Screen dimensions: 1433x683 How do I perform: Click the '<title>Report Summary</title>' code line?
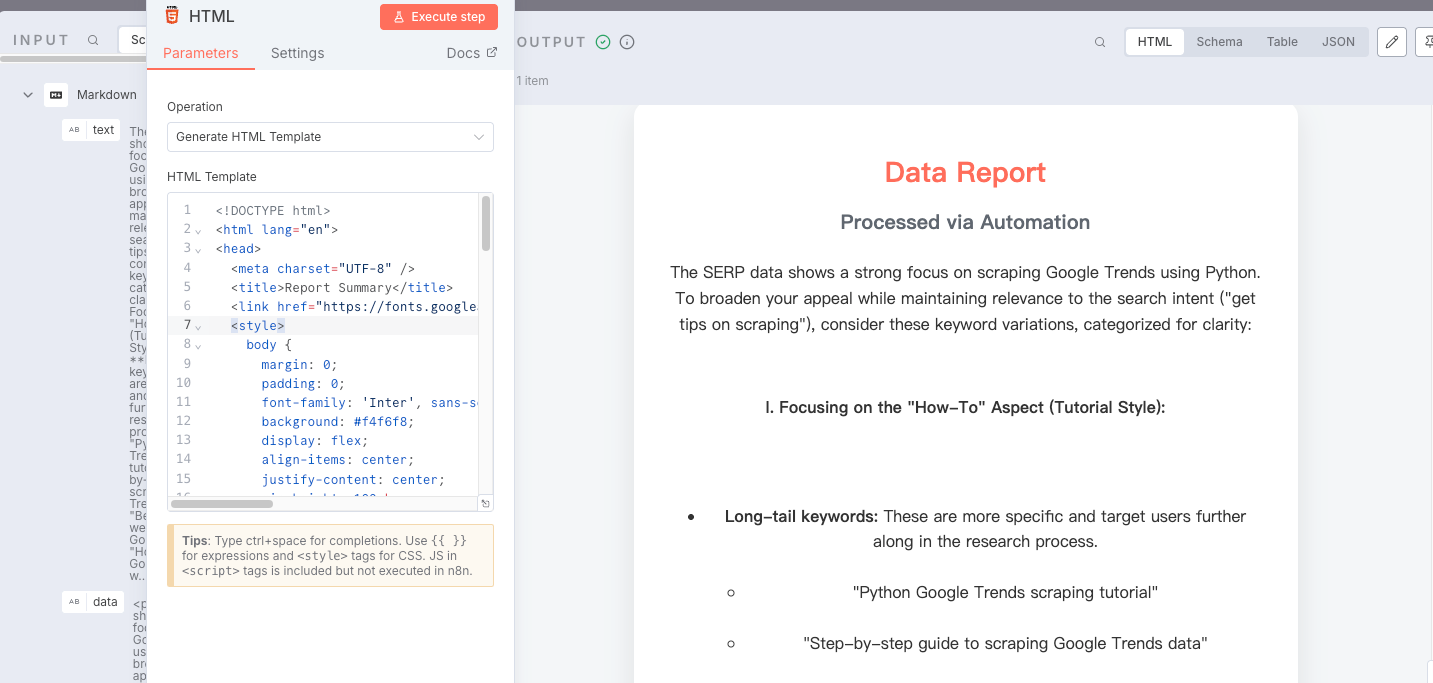341,288
